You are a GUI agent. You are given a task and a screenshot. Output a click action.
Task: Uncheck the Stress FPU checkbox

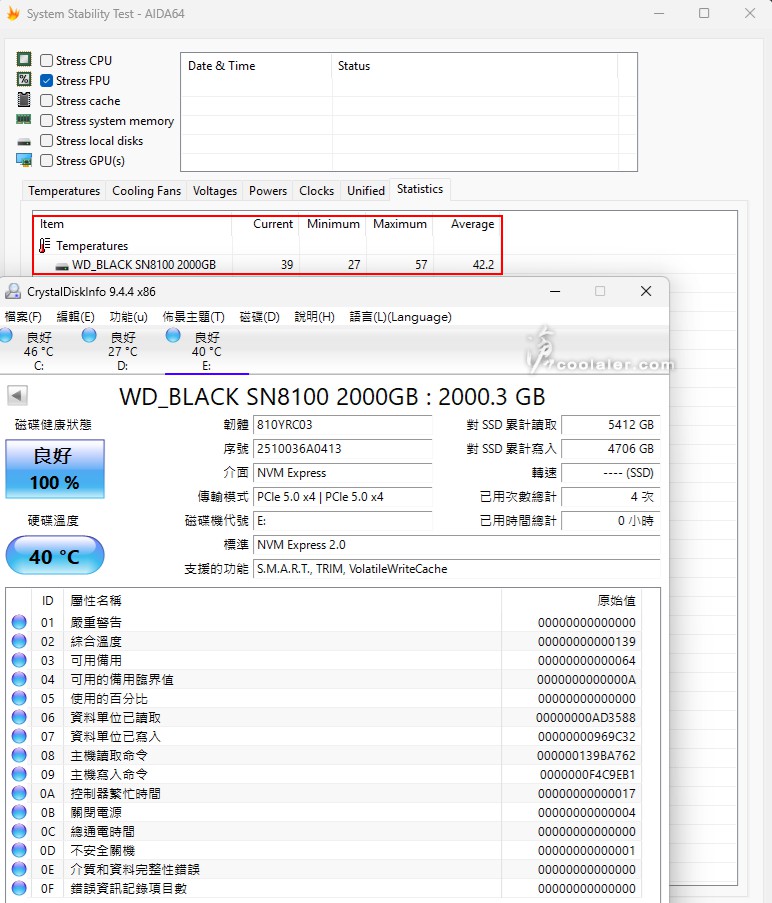click(x=47, y=81)
